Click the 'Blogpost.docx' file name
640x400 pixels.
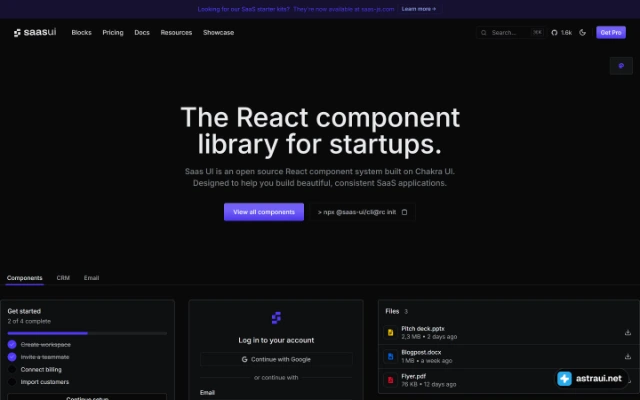click(x=421, y=353)
